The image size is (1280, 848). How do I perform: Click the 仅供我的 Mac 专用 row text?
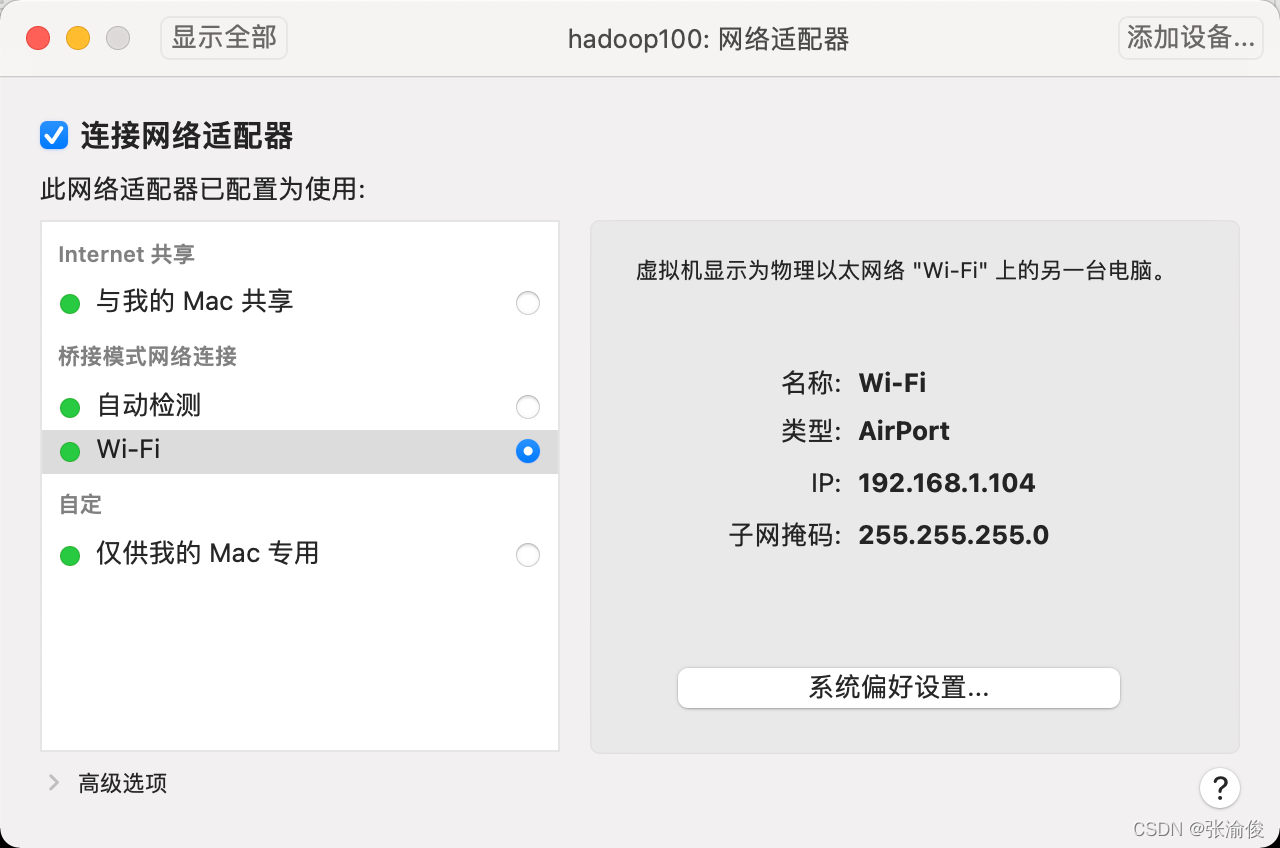[208, 553]
